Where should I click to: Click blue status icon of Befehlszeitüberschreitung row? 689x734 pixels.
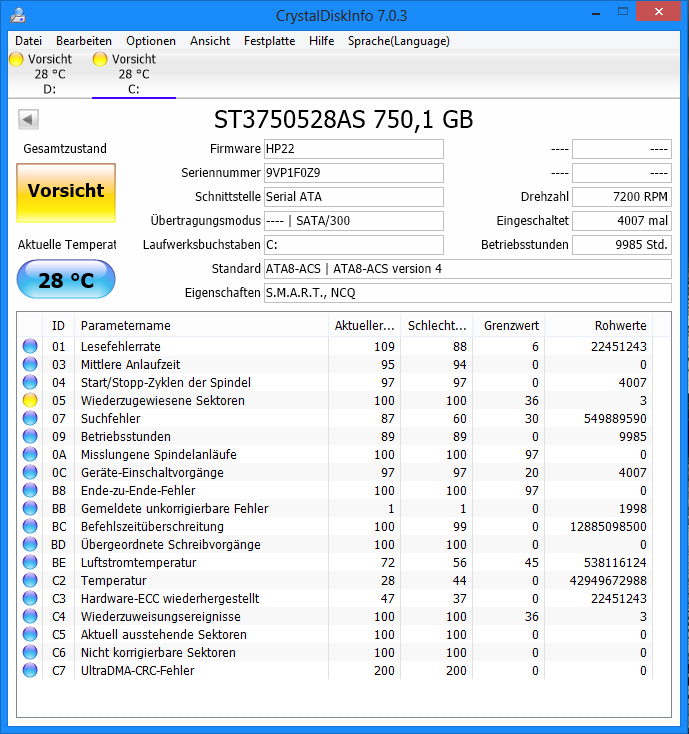30,527
